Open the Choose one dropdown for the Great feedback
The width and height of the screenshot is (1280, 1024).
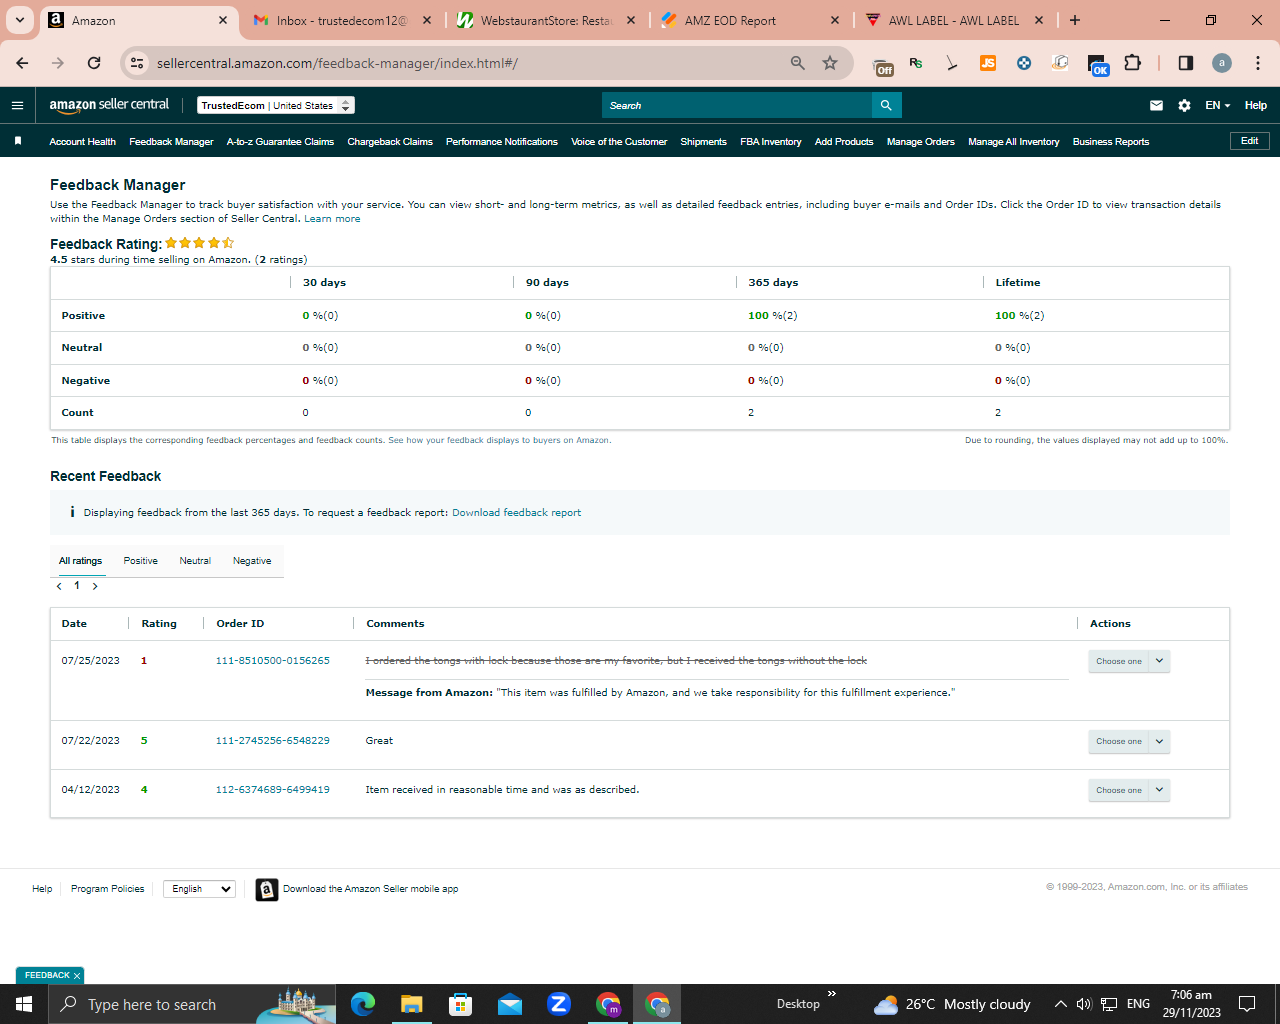1129,741
